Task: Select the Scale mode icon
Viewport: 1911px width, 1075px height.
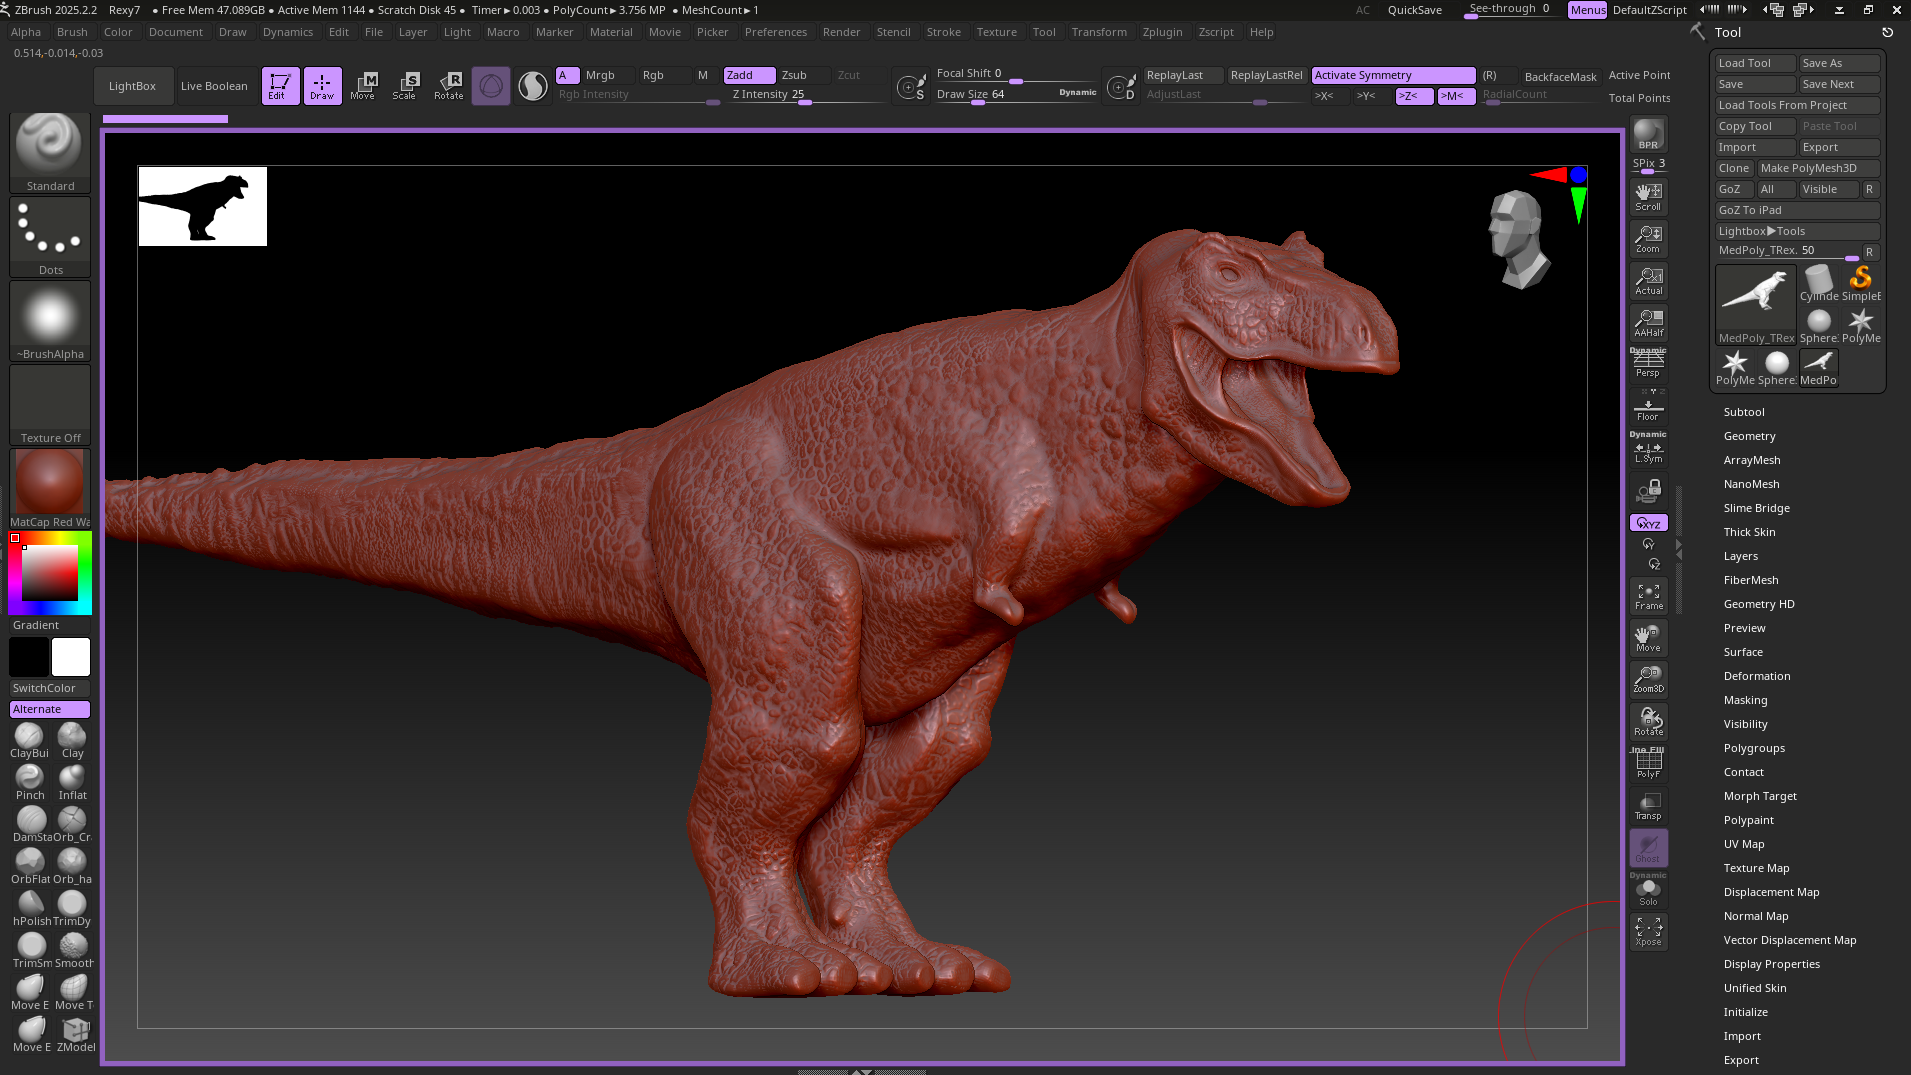Action: point(405,86)
